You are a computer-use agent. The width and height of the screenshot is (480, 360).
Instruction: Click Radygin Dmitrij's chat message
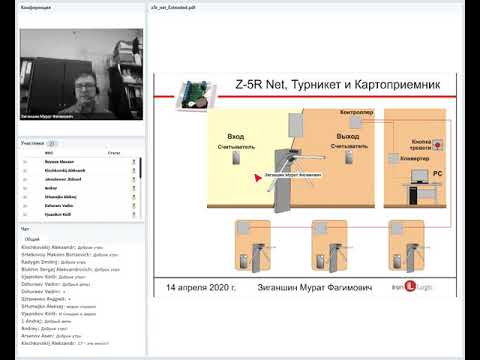54,262
